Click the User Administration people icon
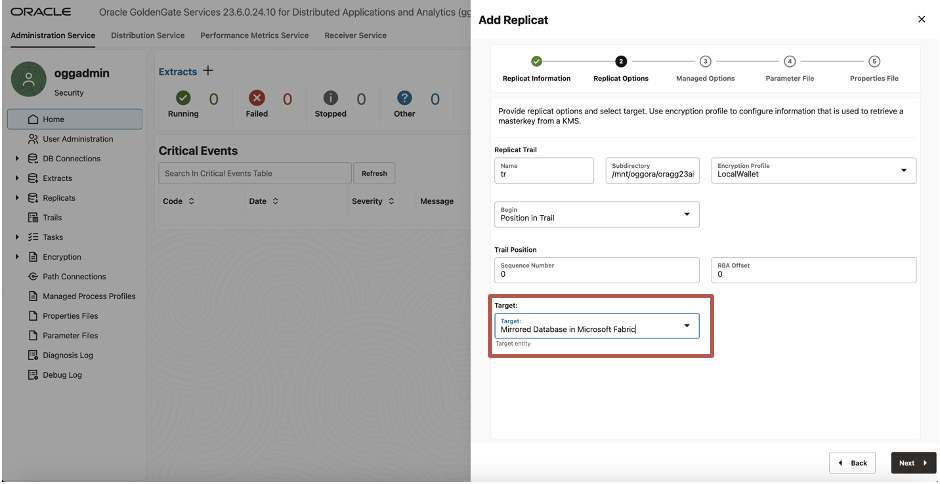 pyautogui.click(x=32, y=139)
